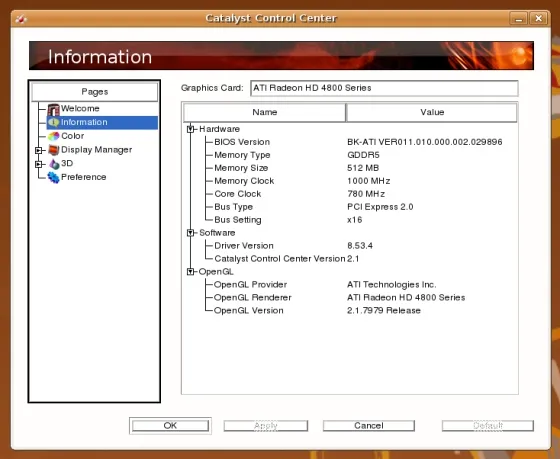
Task: Select the Memory Size row
Action: [241, 168]
